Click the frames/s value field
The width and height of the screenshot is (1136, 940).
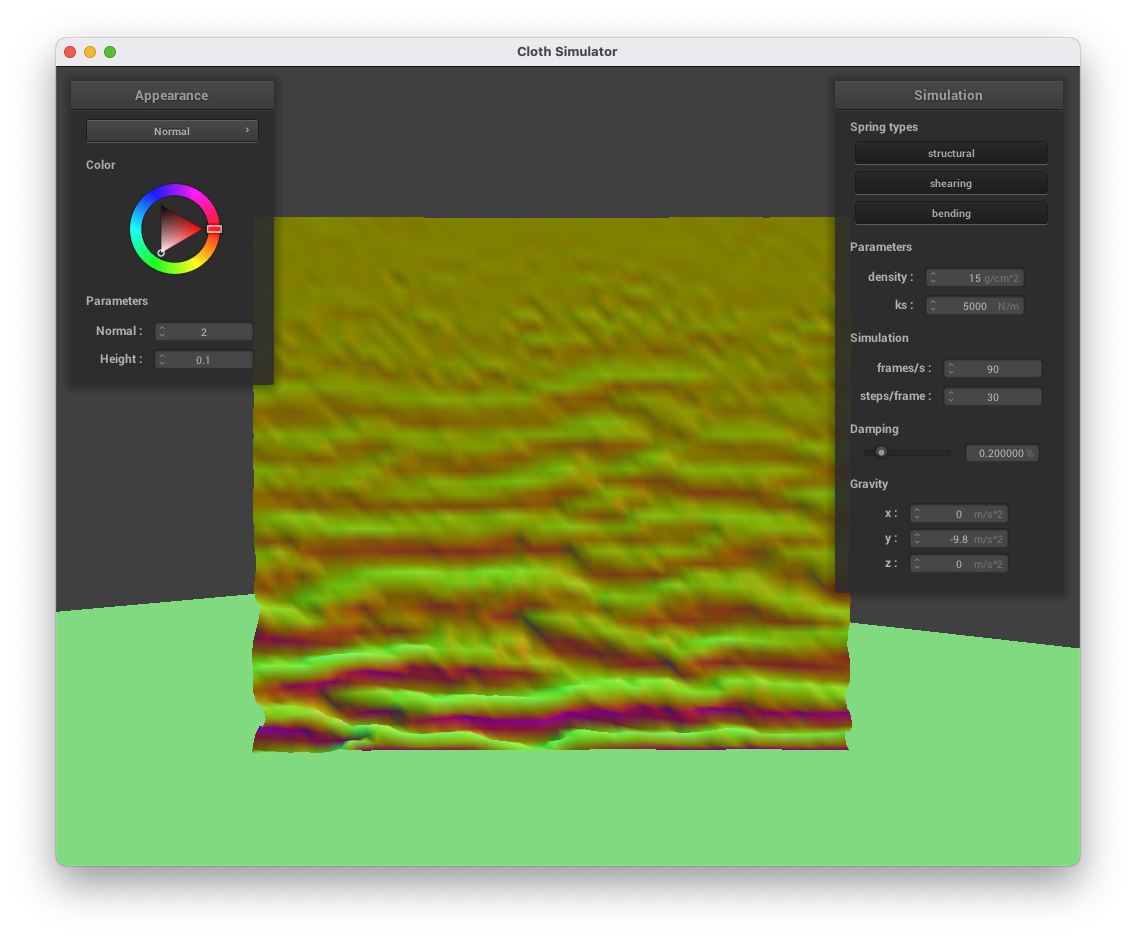click(993, 369)
